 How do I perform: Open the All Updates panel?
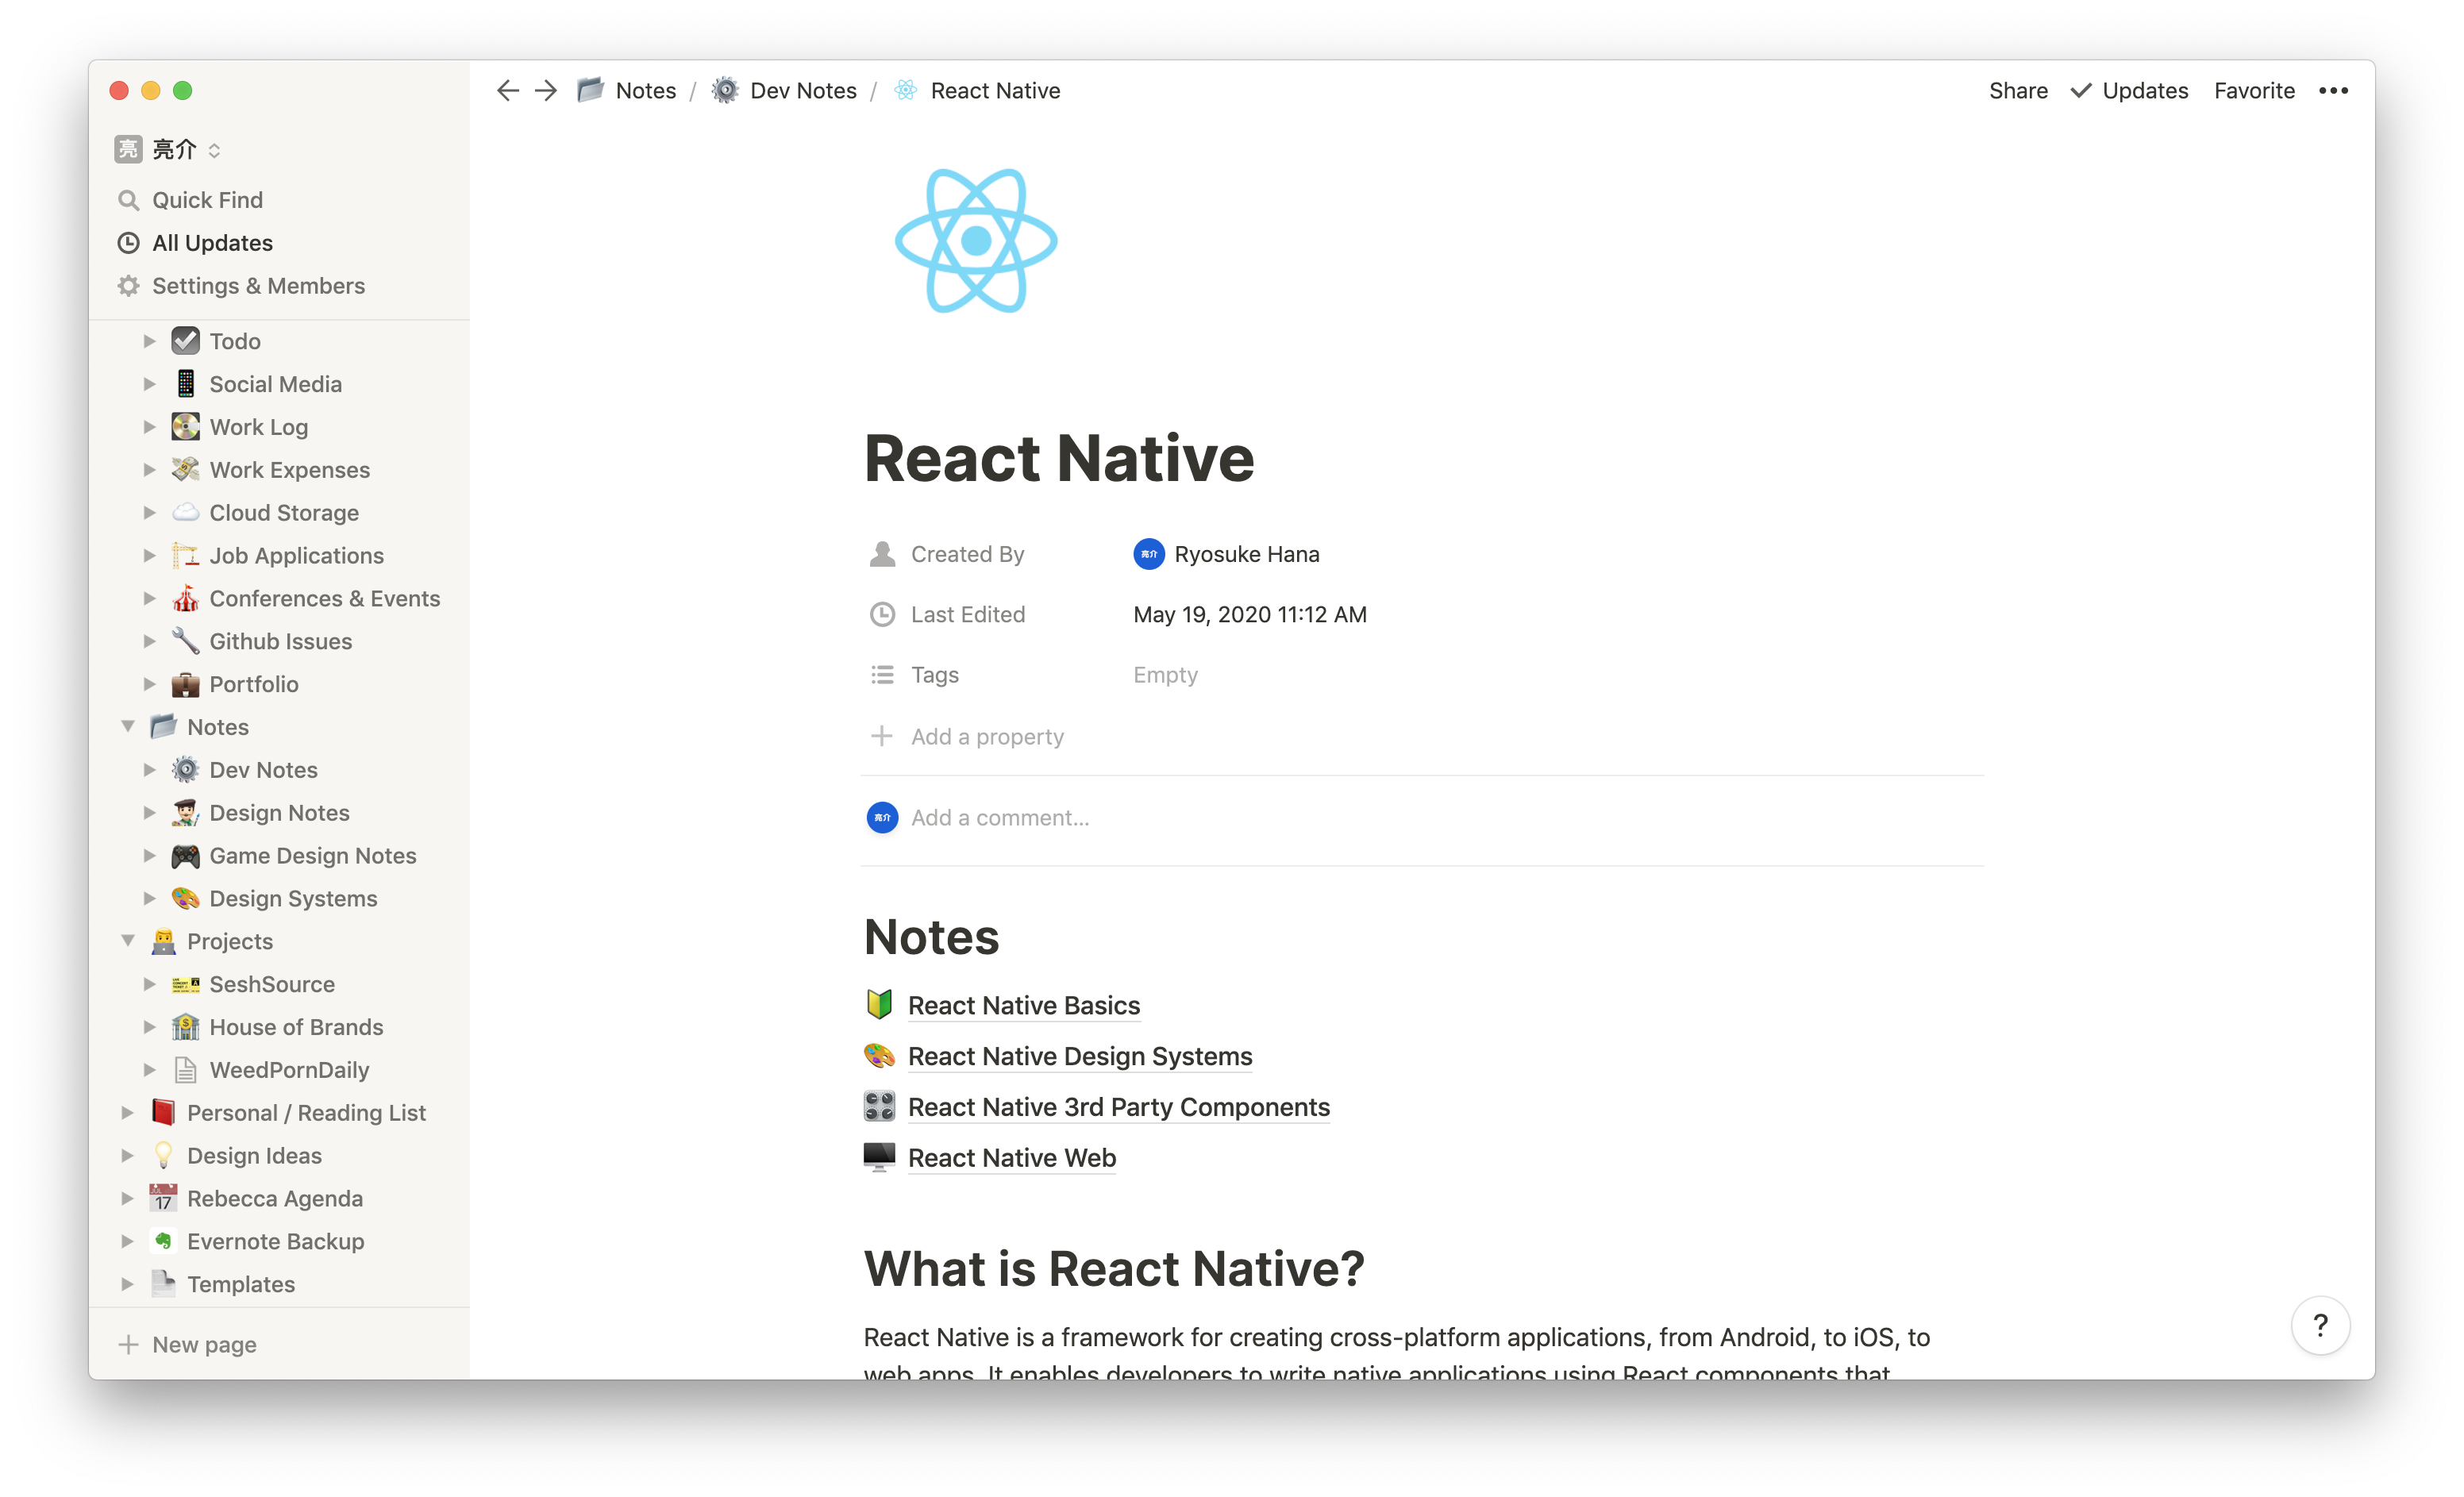(212, 242)
